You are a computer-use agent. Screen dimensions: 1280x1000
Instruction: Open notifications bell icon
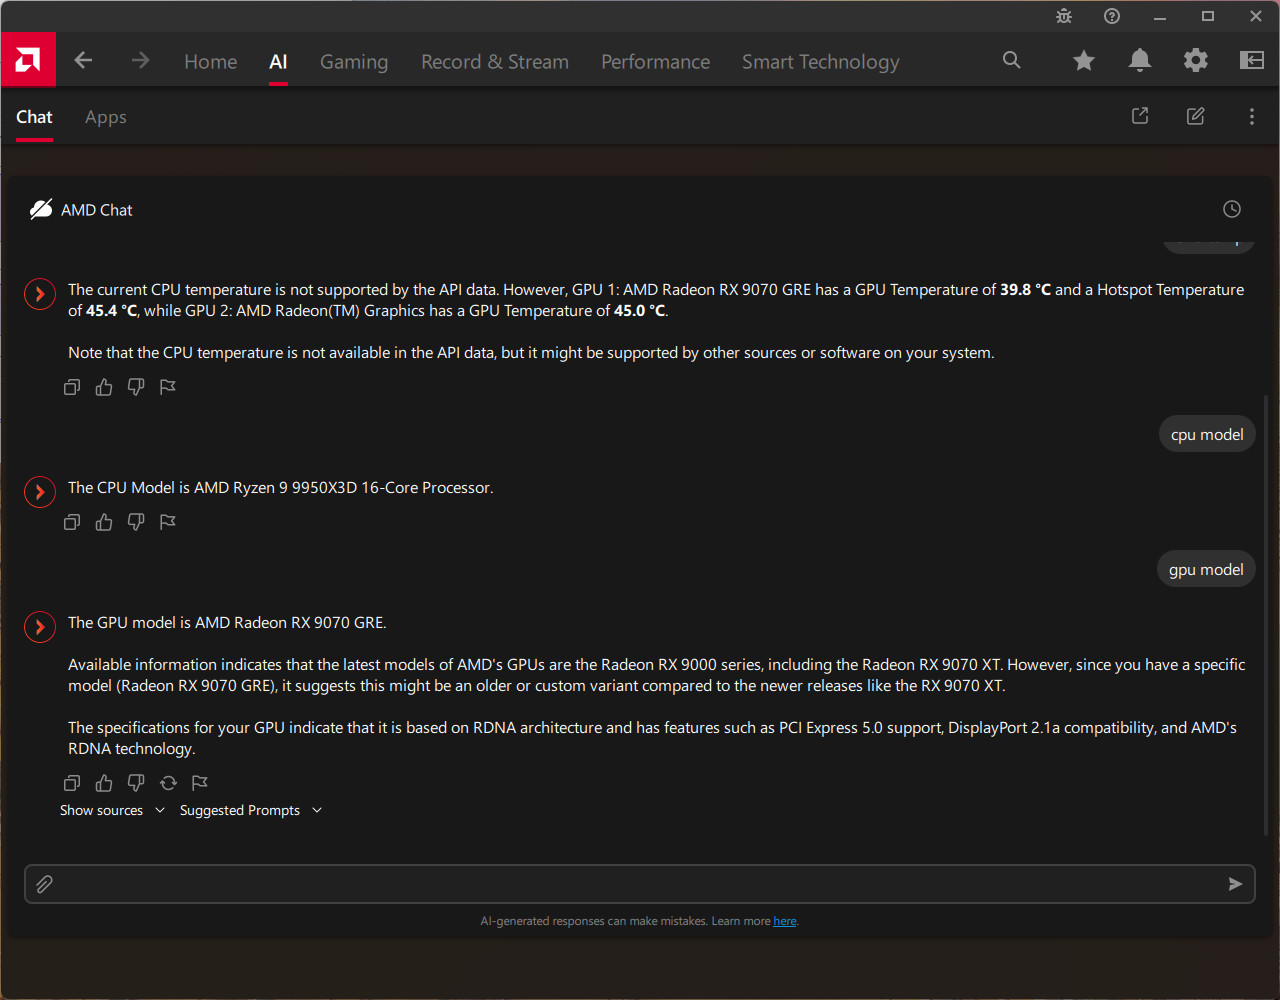pyautogui.click(x=1140, y=61)
